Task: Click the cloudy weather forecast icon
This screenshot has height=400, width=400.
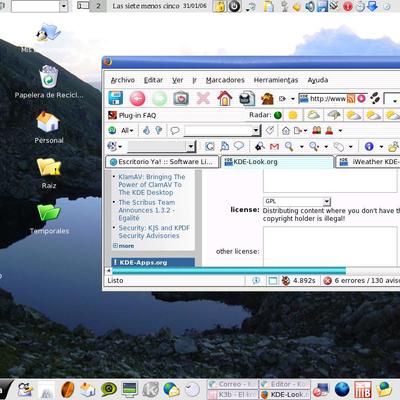Action: tap(313, 115)
